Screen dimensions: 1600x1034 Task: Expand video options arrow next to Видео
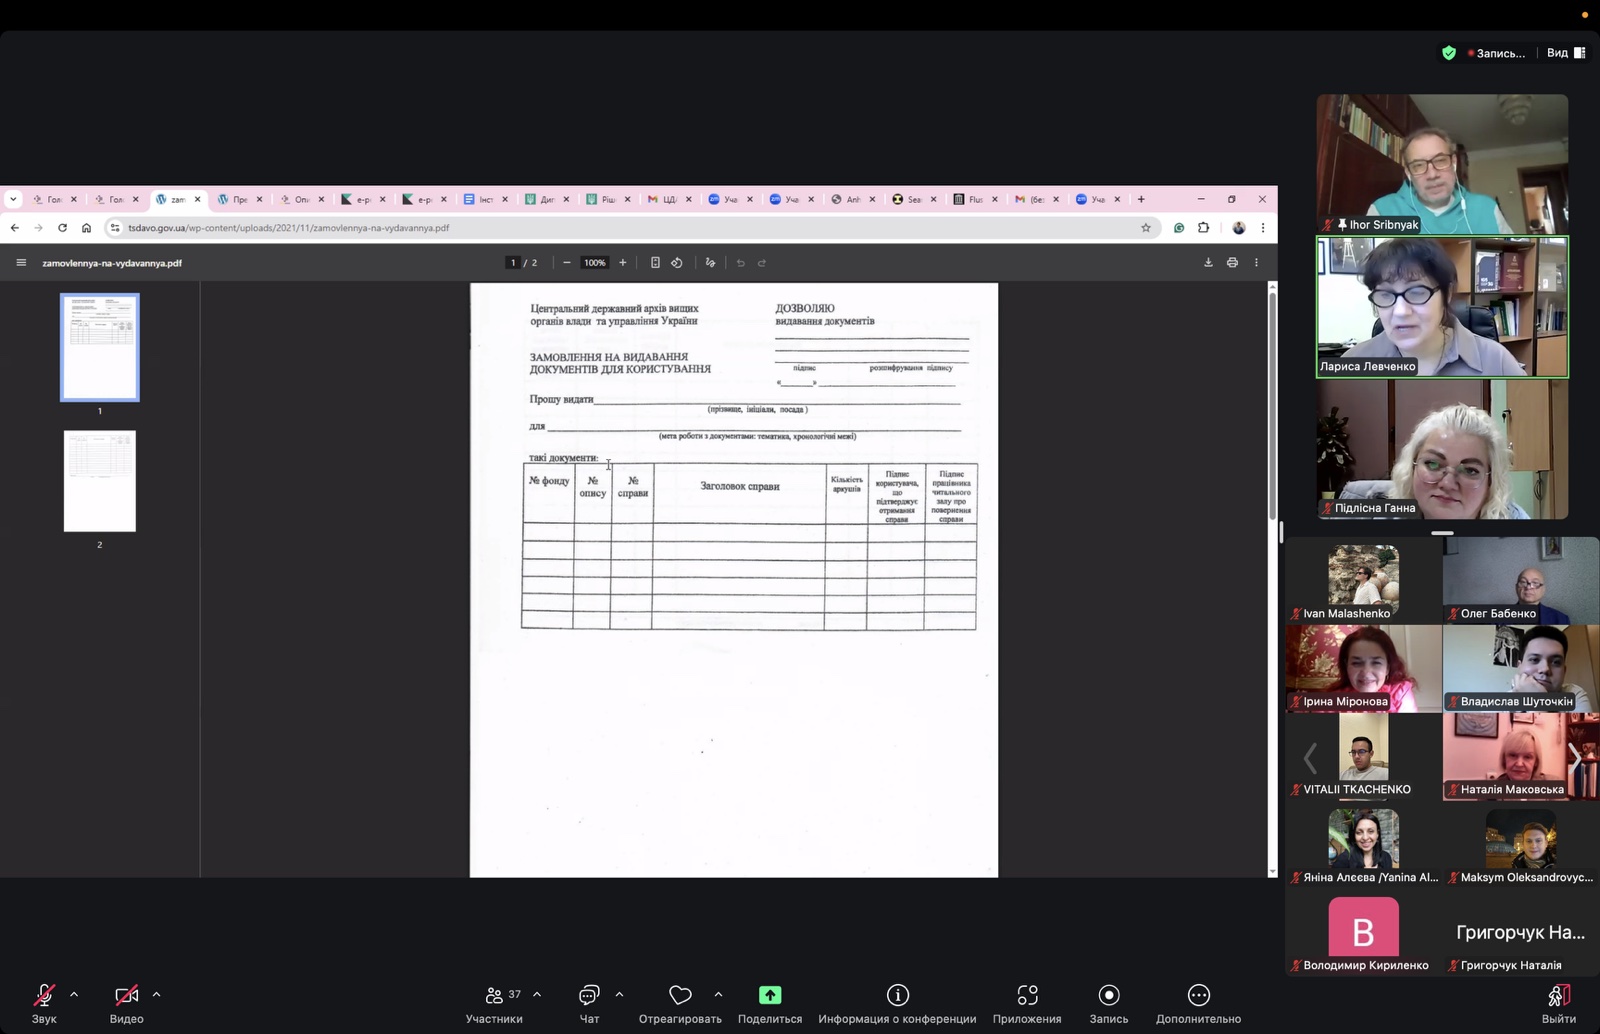point(156,995)
